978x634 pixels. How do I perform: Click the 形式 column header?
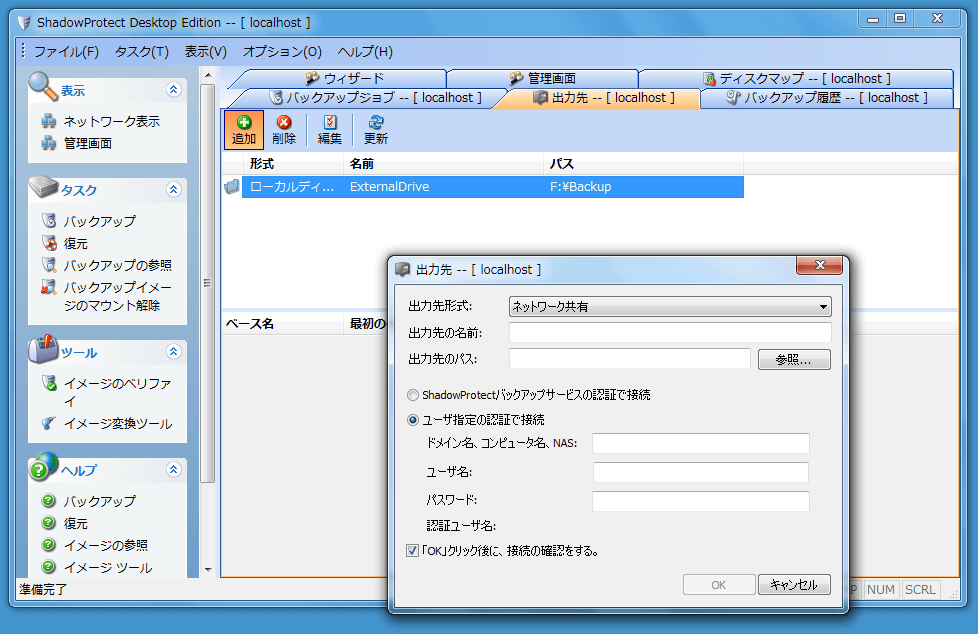(x=293, y=164)
